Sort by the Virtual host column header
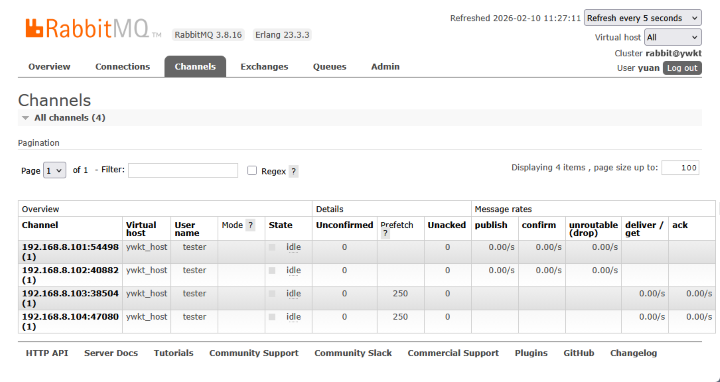Image resolution: width=720 pixels, height=382 pixels. click(x=141, y=229)
